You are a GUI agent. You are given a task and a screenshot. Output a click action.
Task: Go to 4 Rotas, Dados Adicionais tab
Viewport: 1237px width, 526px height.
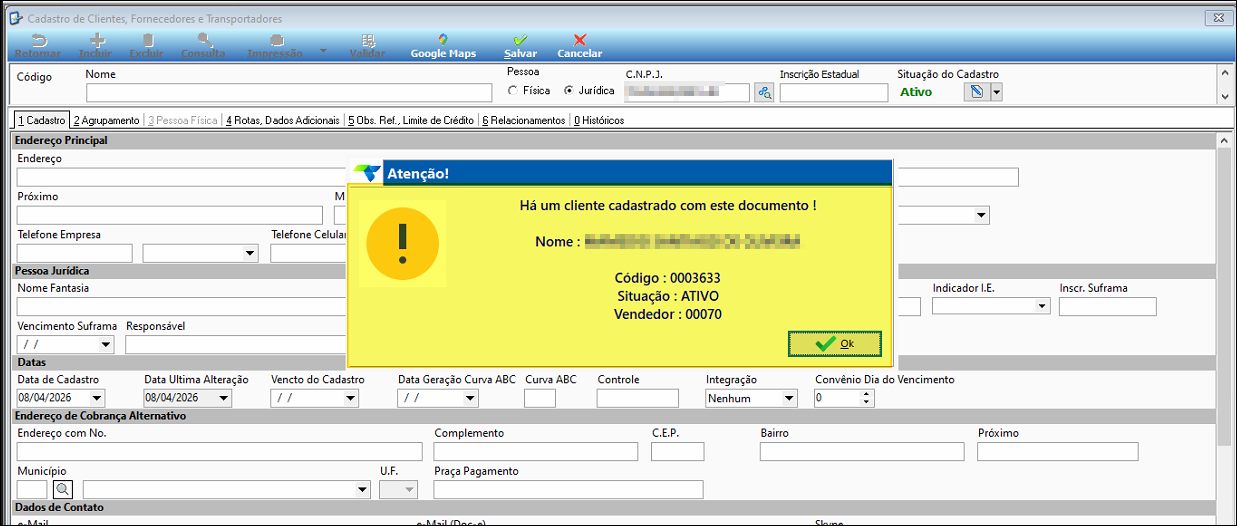[x=282, y=120]
